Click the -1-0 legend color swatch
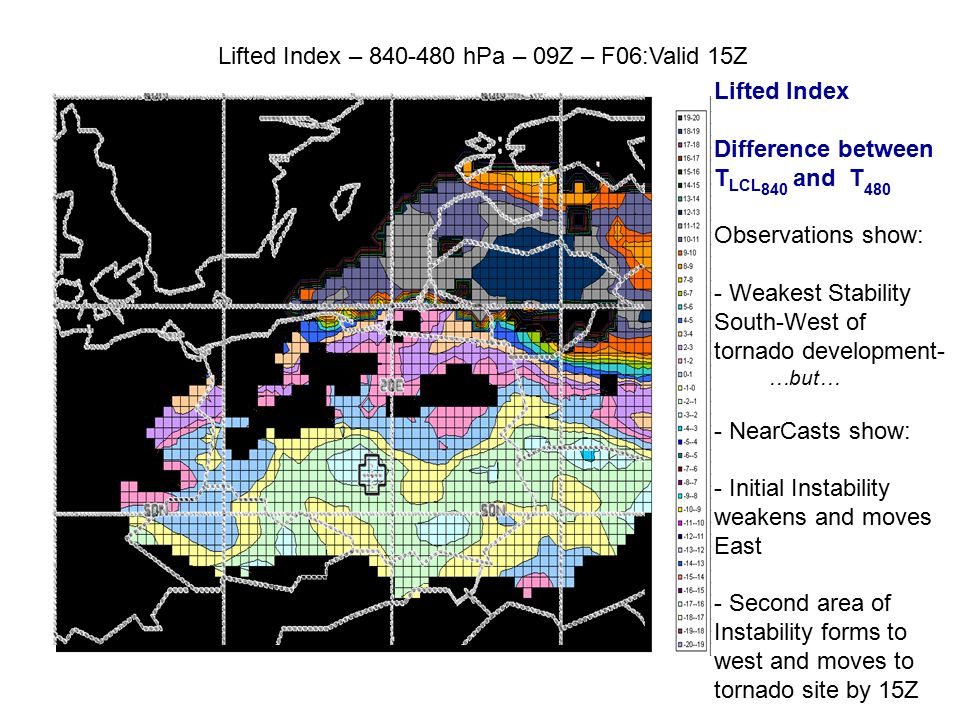 [680, 388]
